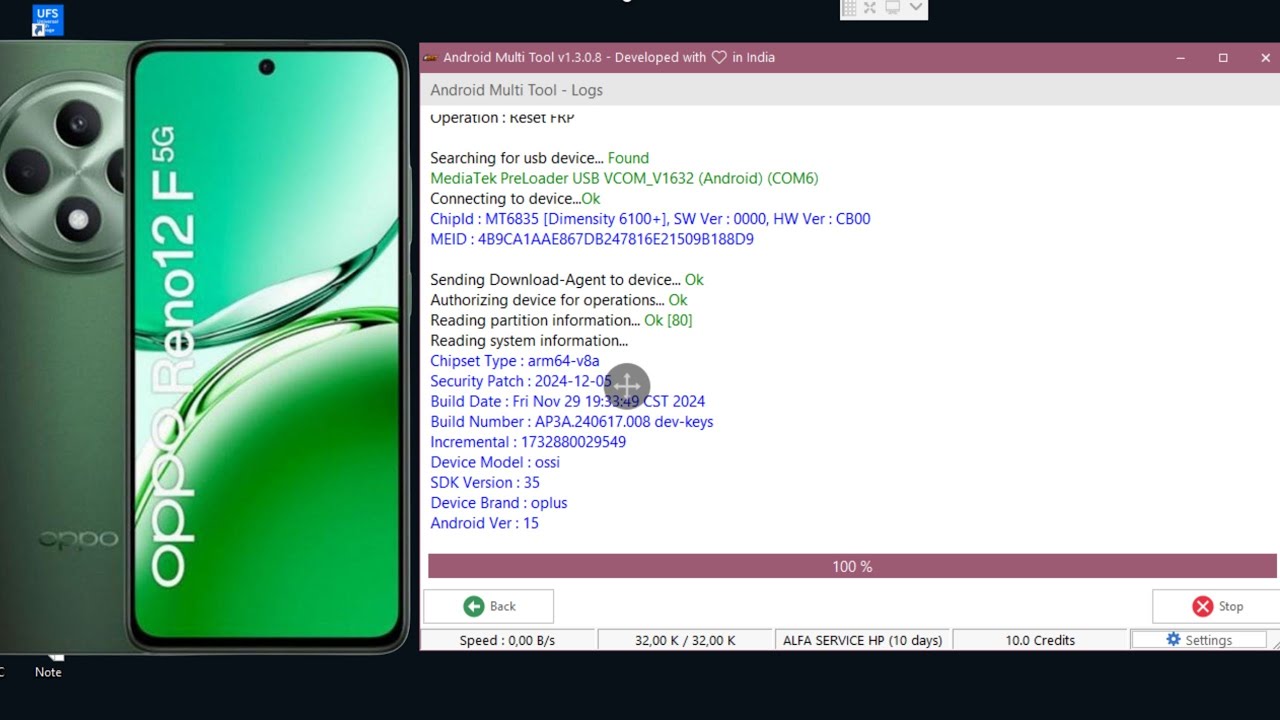The width and height of the screenshot is (1280, 720).
Task: Click 'ALFA SERVICE HP (10 days)' status entry
Action: [x=862, y=640]
